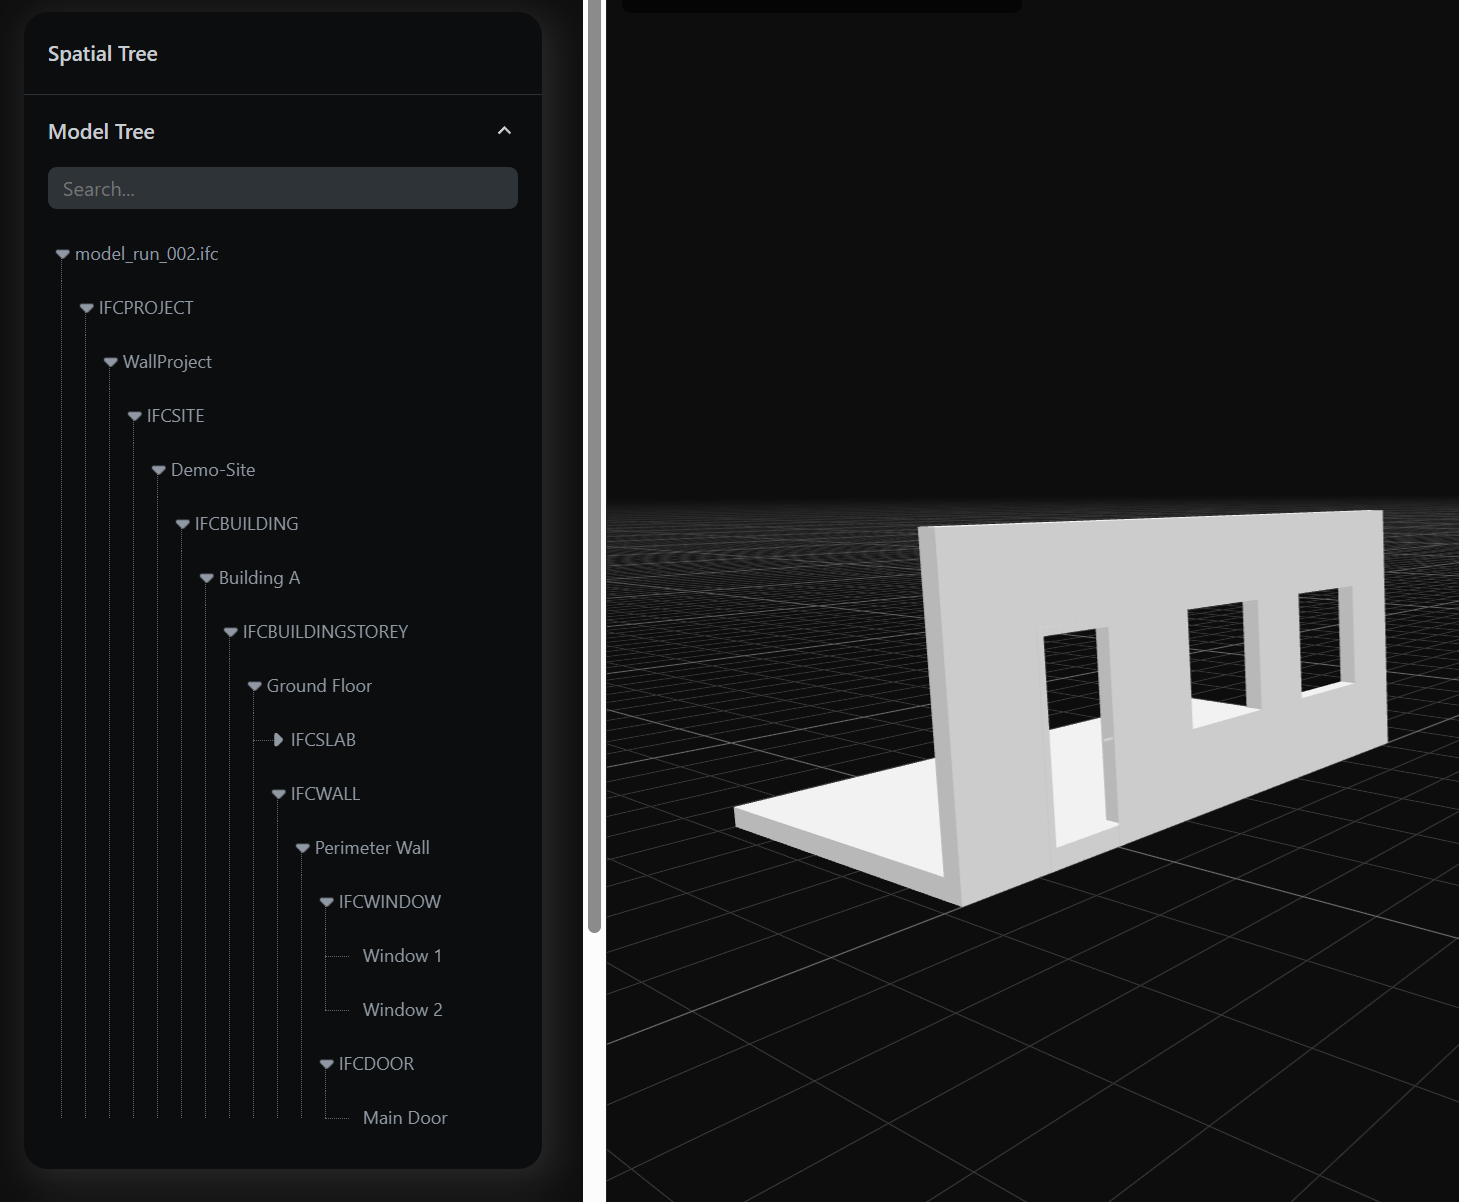Collapse the IFCWALL node arrow

point(279,794)
